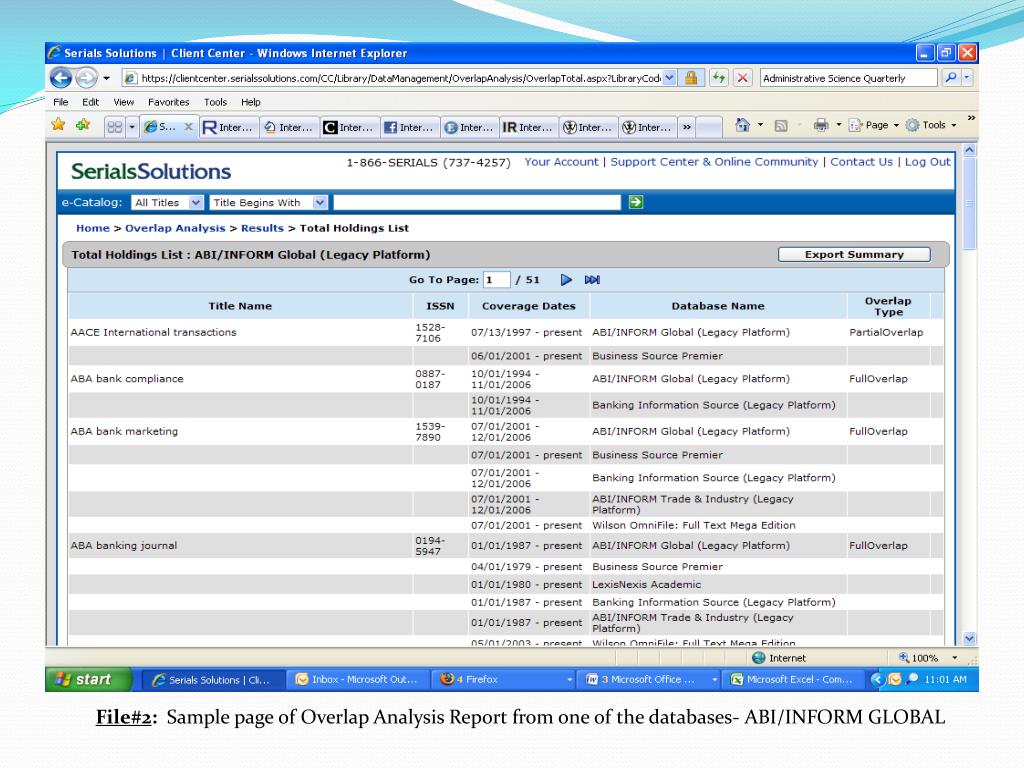The height and width of the screenshot is (768, 1024).
Task: Open the View menu
Action: tap(123, 102)
